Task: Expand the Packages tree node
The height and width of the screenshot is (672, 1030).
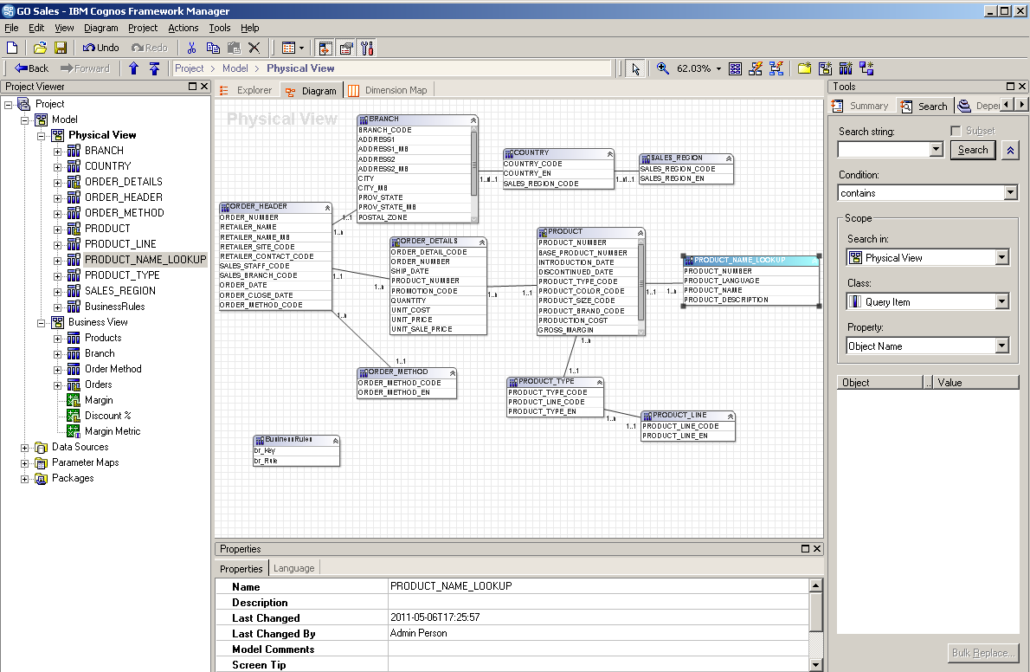Action: pyautogui.click(x=25, y=479)
